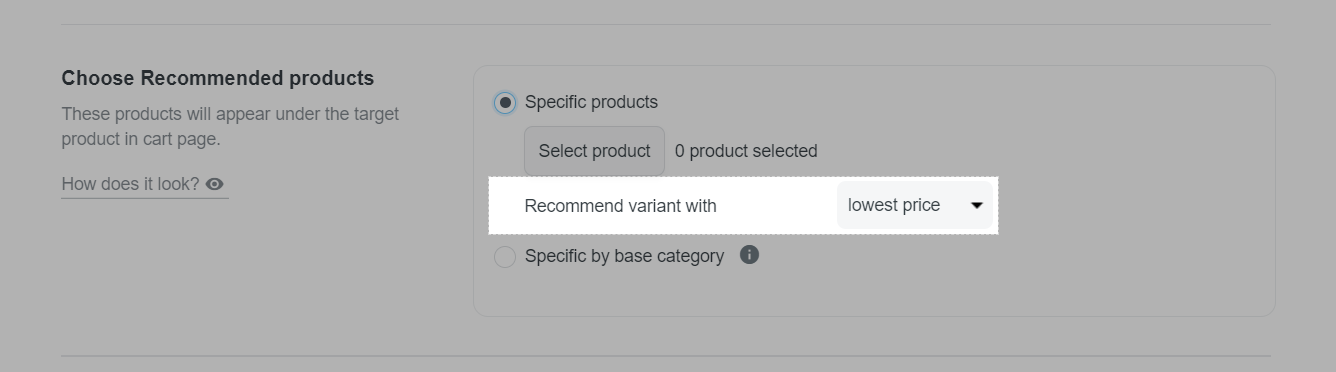Click the lowest price text in variant selector
1336x372 pixels.
(x=894, y=205)
